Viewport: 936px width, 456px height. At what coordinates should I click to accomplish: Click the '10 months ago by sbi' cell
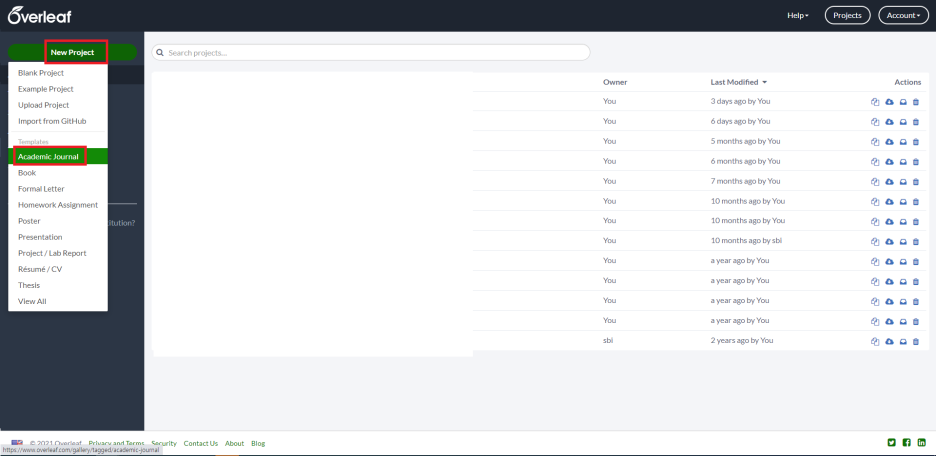pos(746,241)
